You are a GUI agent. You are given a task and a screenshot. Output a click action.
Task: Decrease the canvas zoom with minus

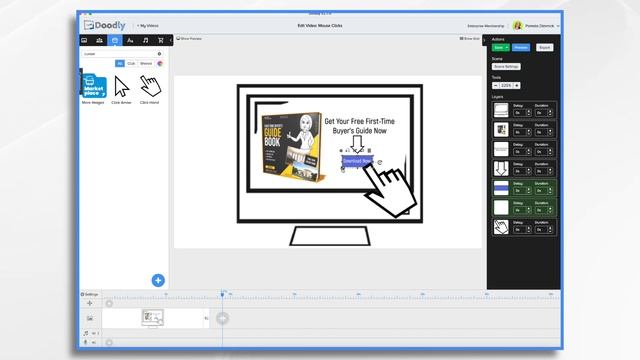pos(496,85)
